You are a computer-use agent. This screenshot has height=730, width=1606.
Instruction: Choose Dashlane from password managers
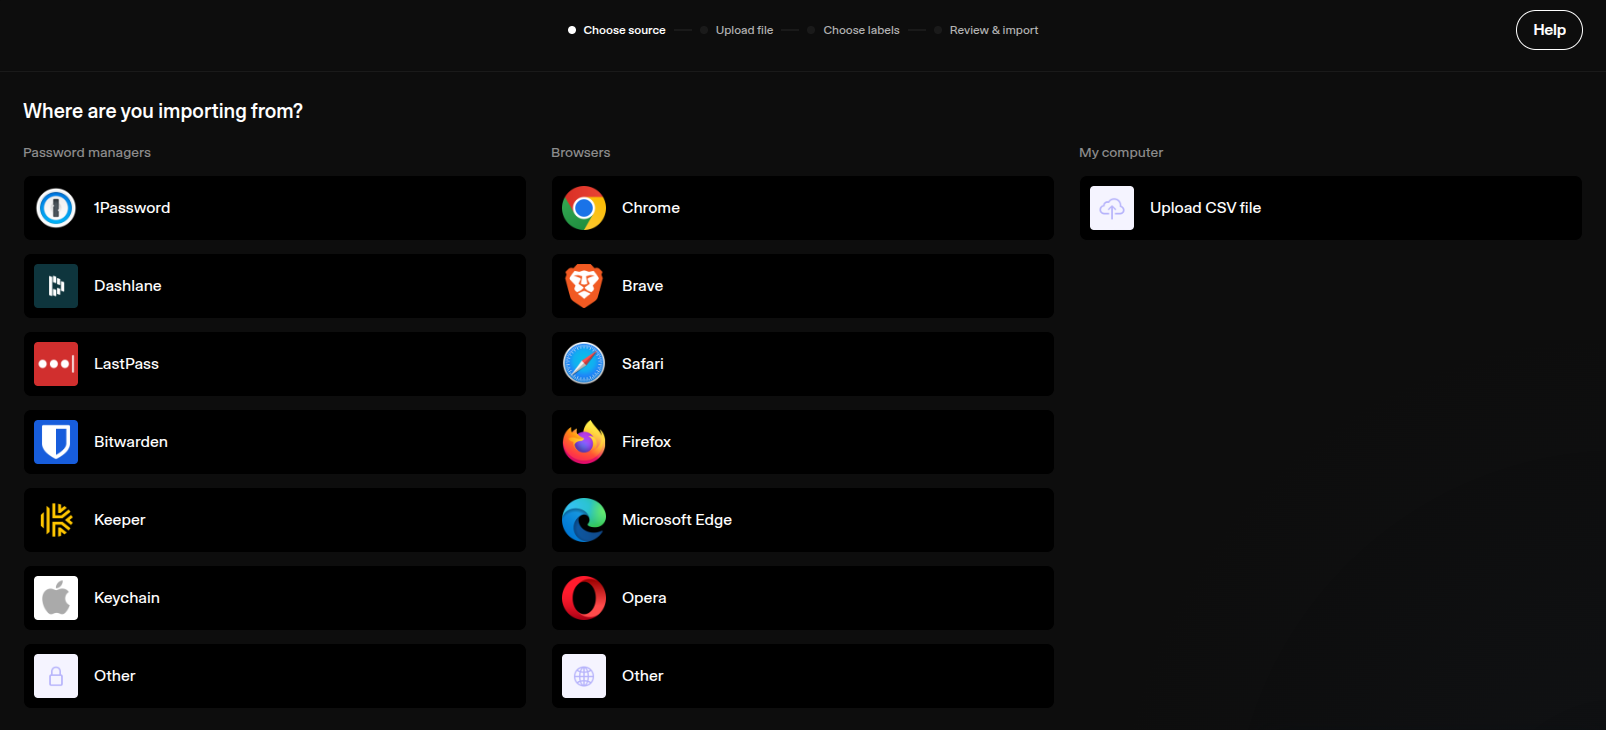tap(275, 286)
